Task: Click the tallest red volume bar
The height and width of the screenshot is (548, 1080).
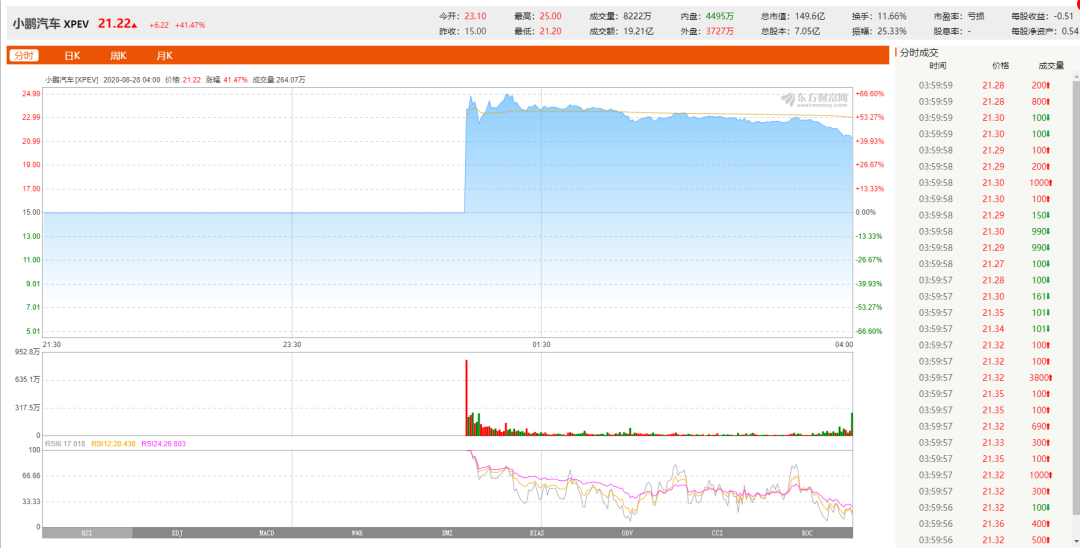Action: coord(466,397)
